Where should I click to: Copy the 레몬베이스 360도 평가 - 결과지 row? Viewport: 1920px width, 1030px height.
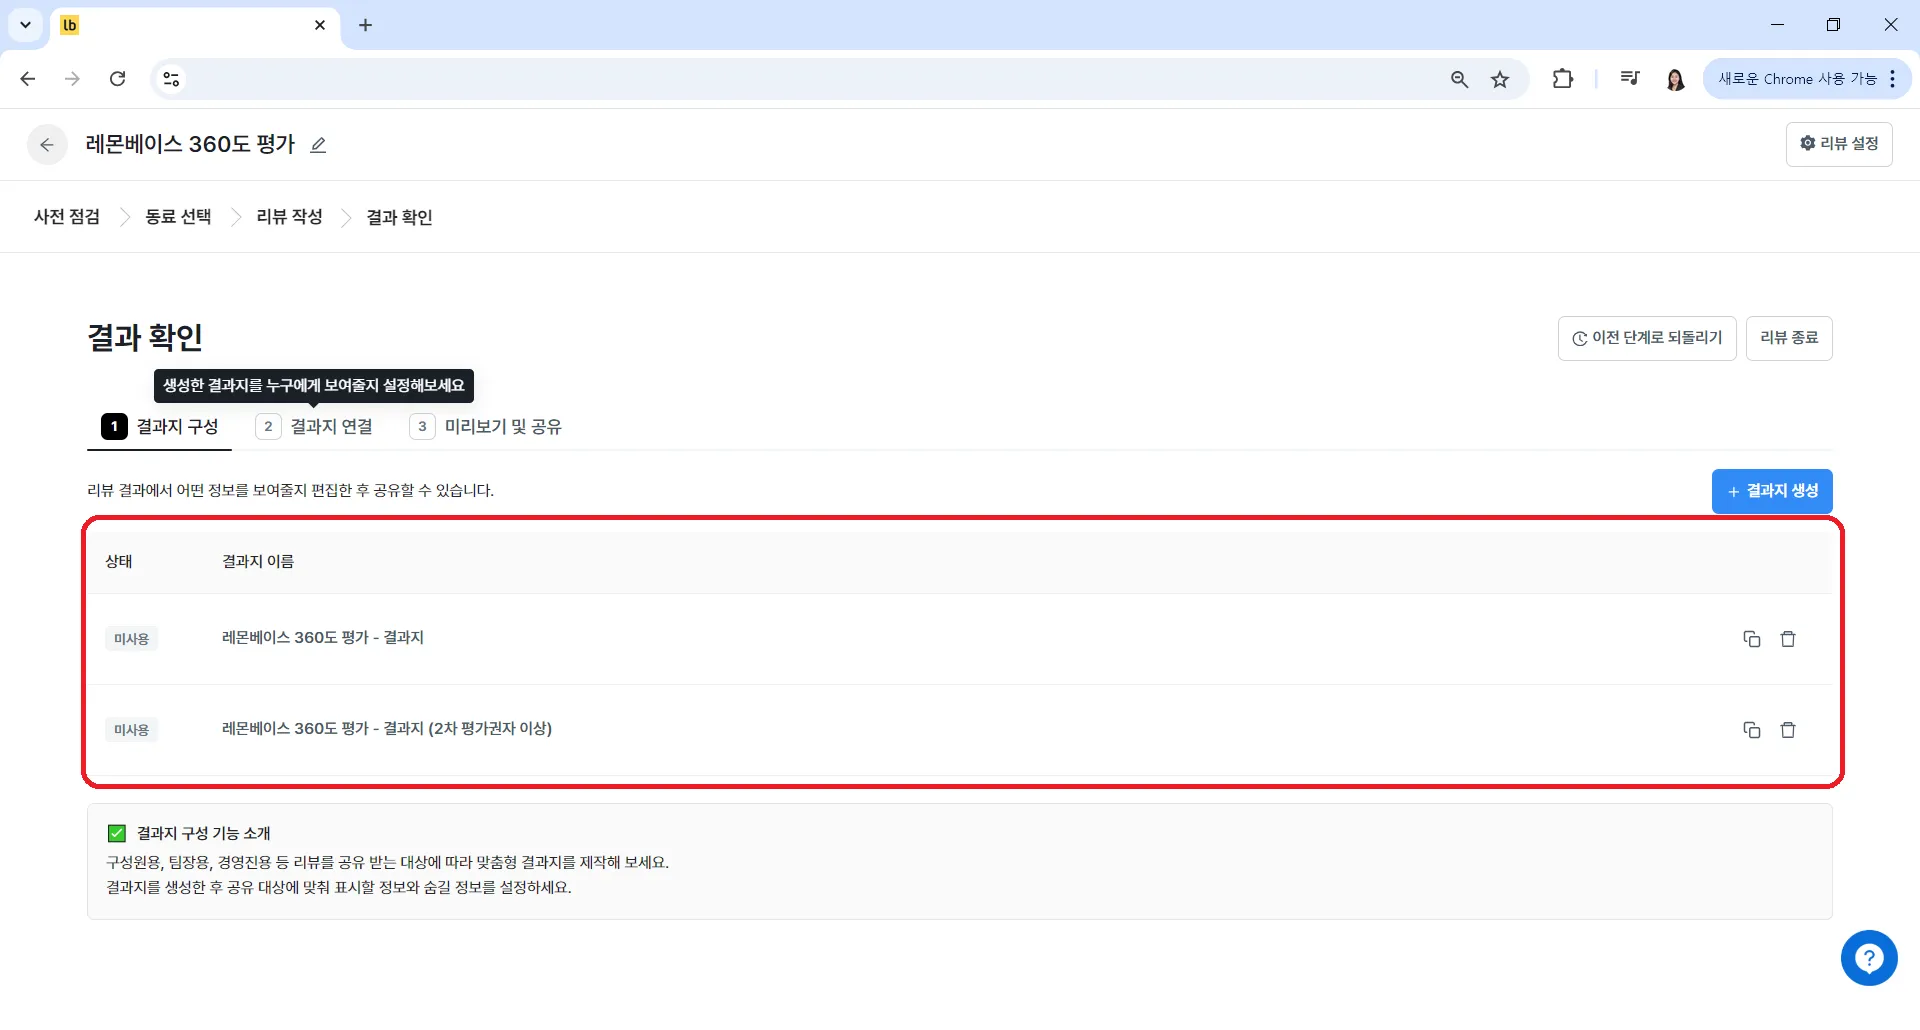tap(1751, 639)
